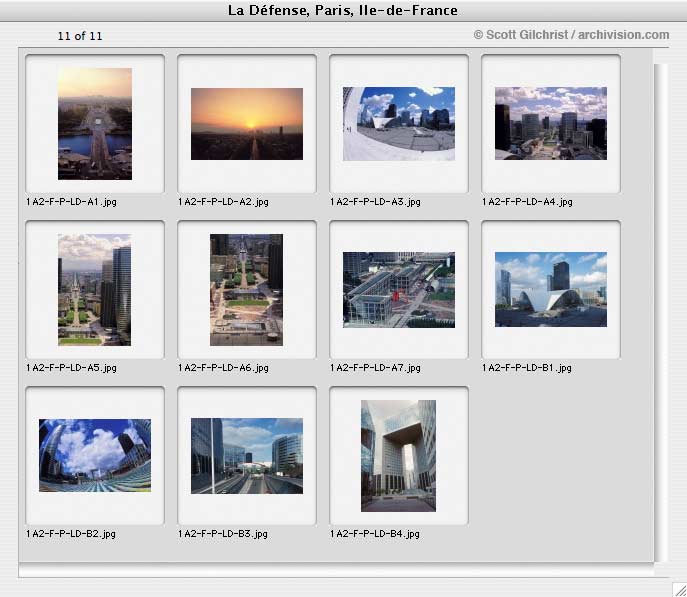
Task: Click file name 1A2-F-P-LD-A4.jpg
Action: click(528, 202)
